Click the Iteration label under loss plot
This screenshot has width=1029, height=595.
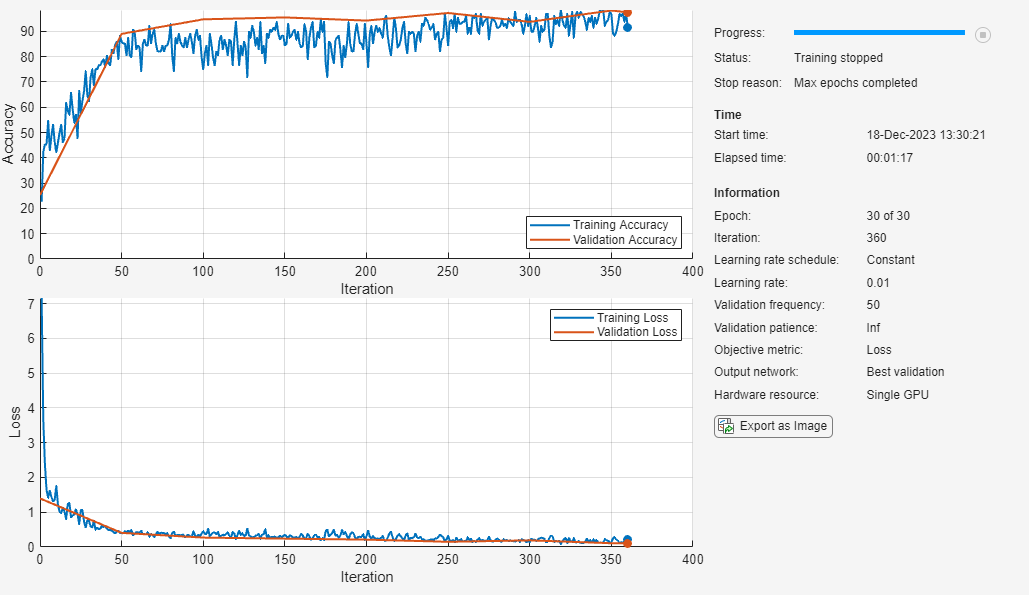pos(366,577)
